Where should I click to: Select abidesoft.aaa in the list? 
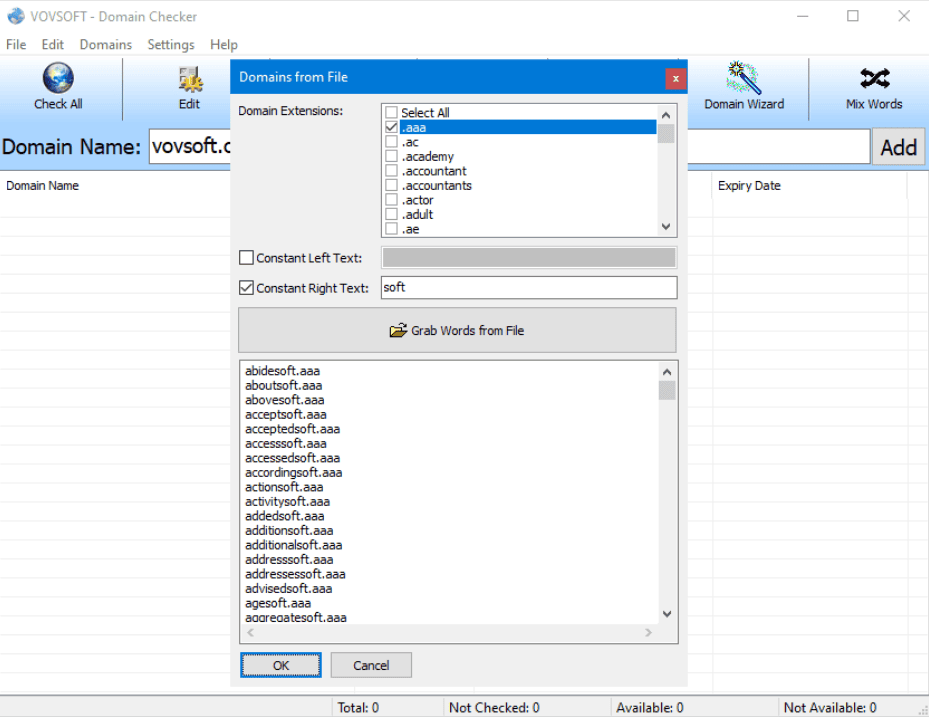coord(283,371)
